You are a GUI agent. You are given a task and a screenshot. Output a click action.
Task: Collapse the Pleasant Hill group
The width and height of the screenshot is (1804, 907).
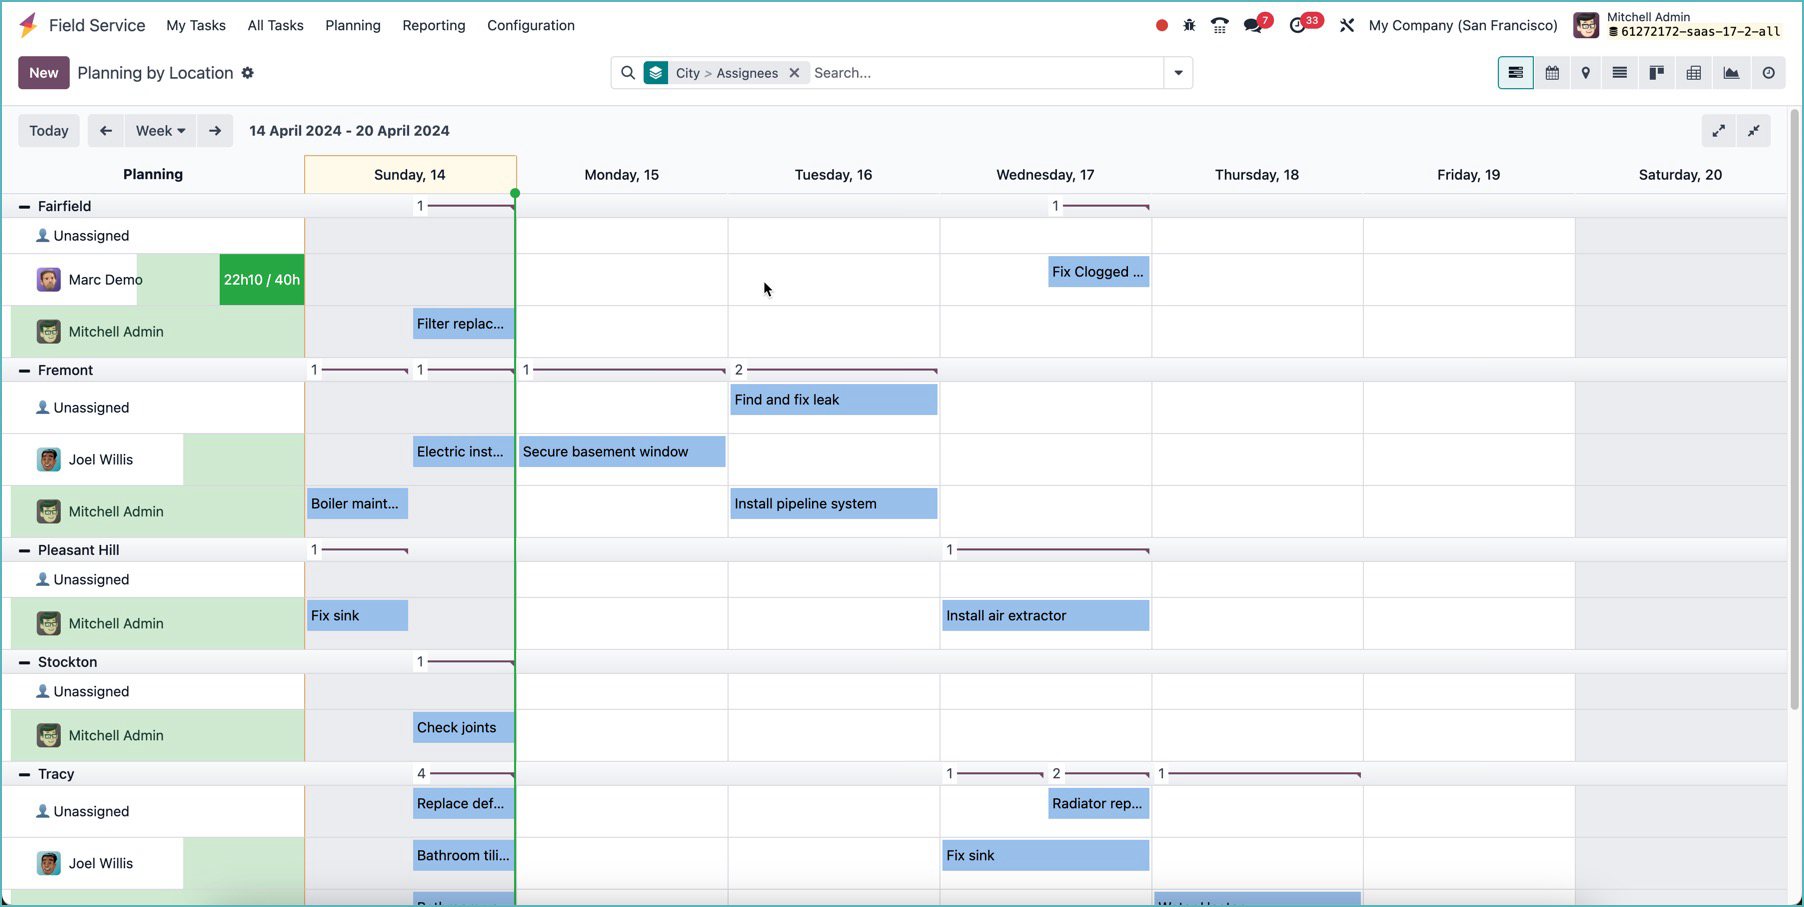(x=24, y=550)
